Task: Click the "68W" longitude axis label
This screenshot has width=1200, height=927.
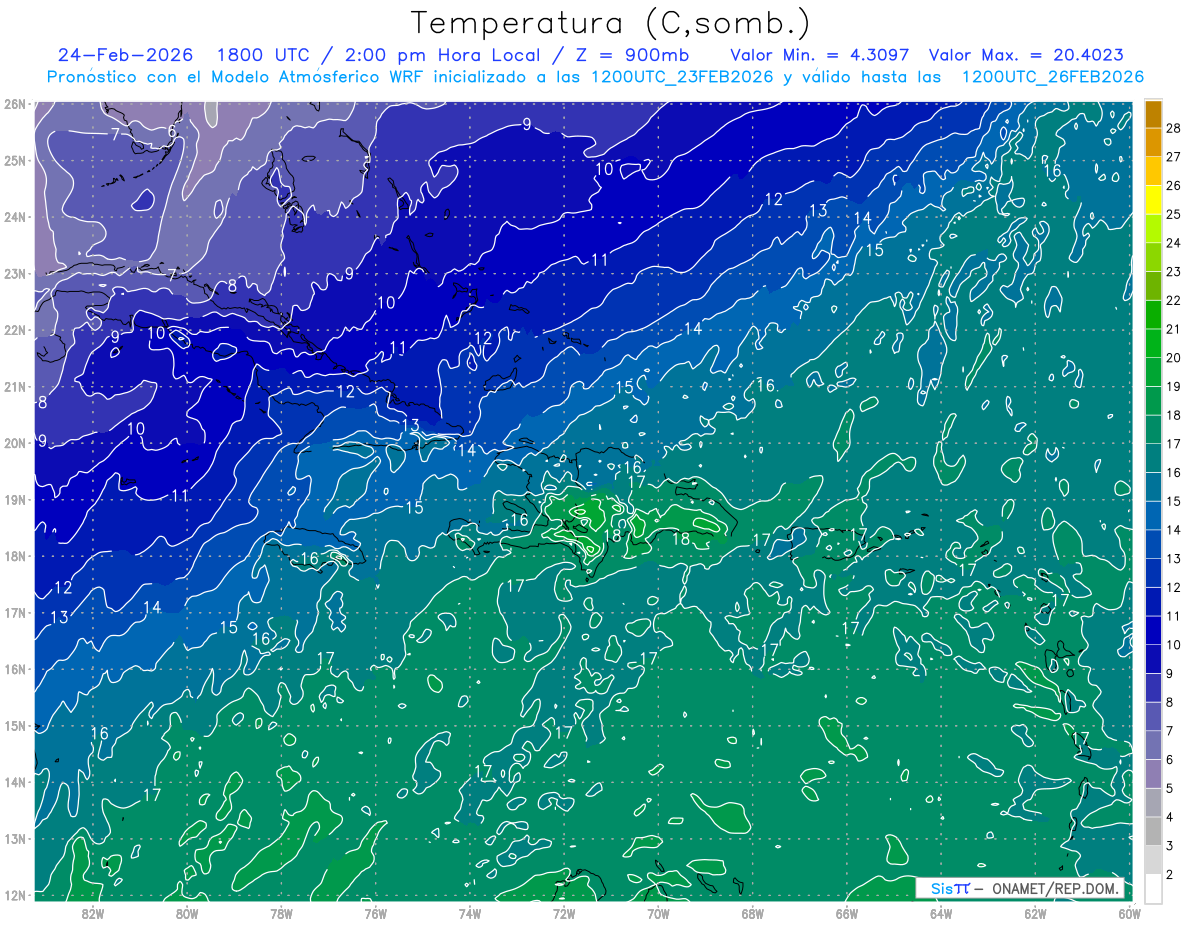Action: point(752,913)
